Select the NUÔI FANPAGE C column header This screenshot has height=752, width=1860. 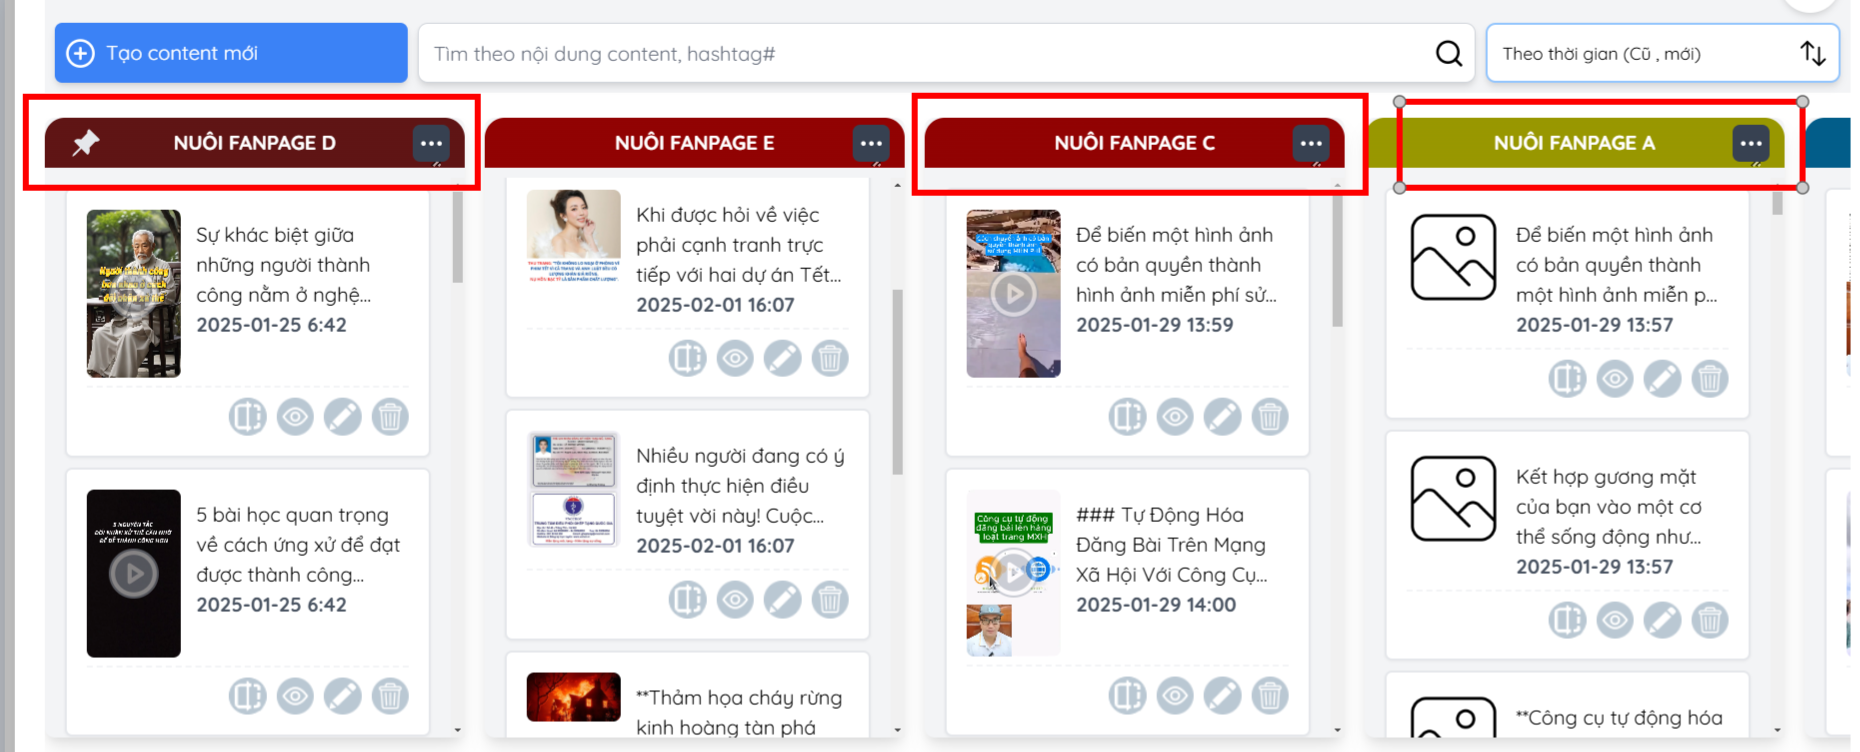pos(1134,143)
